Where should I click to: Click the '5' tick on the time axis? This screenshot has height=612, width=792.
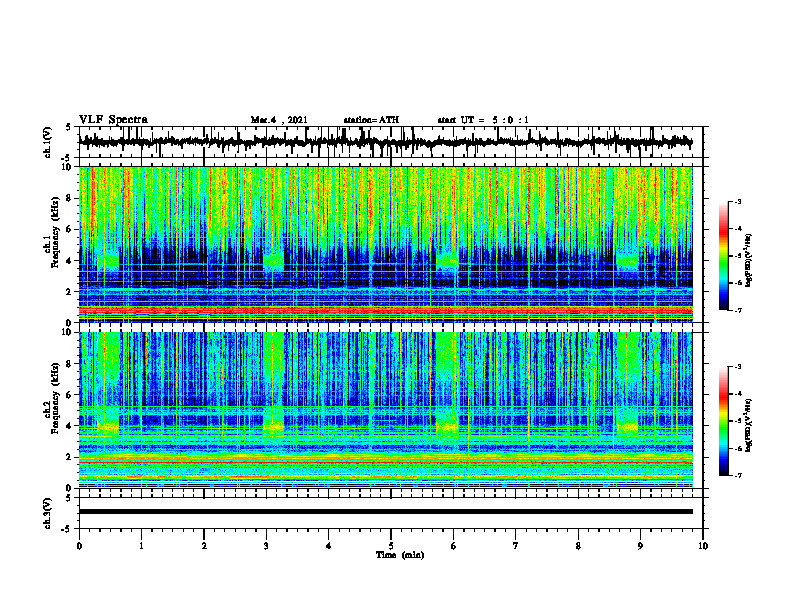pos(391,546)
